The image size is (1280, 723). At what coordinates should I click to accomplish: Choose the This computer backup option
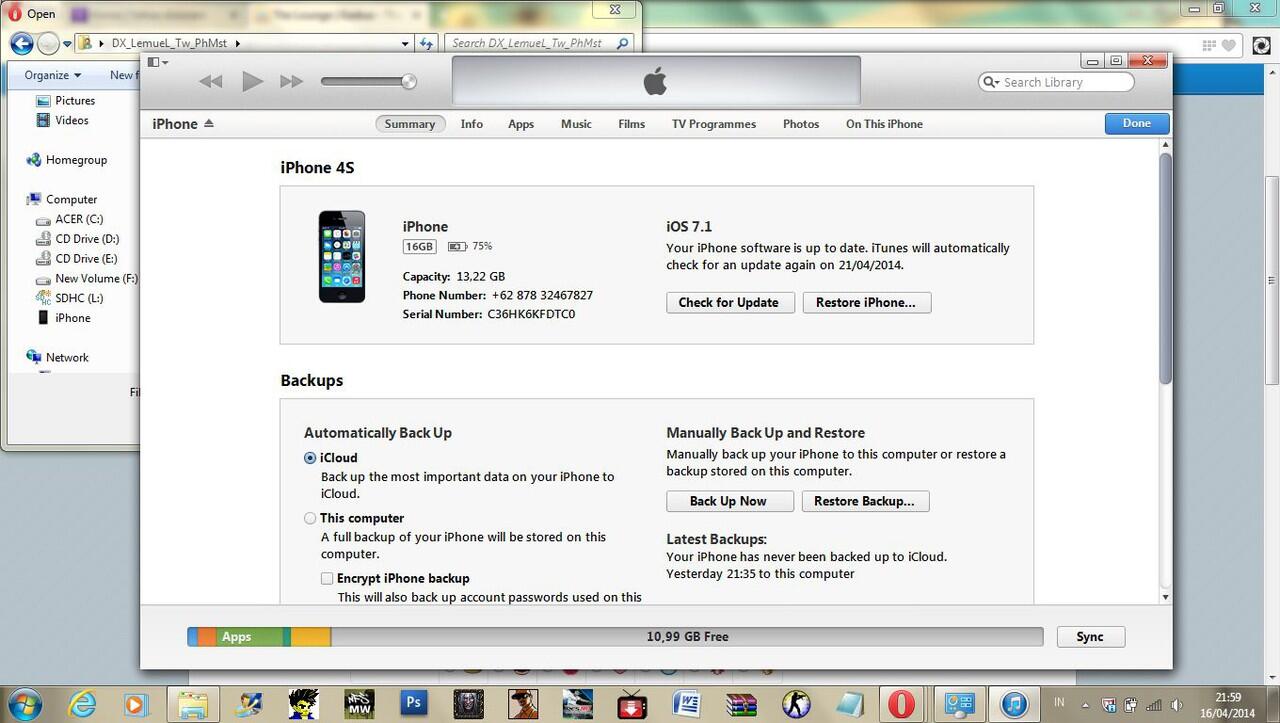[x=310, y=518]
